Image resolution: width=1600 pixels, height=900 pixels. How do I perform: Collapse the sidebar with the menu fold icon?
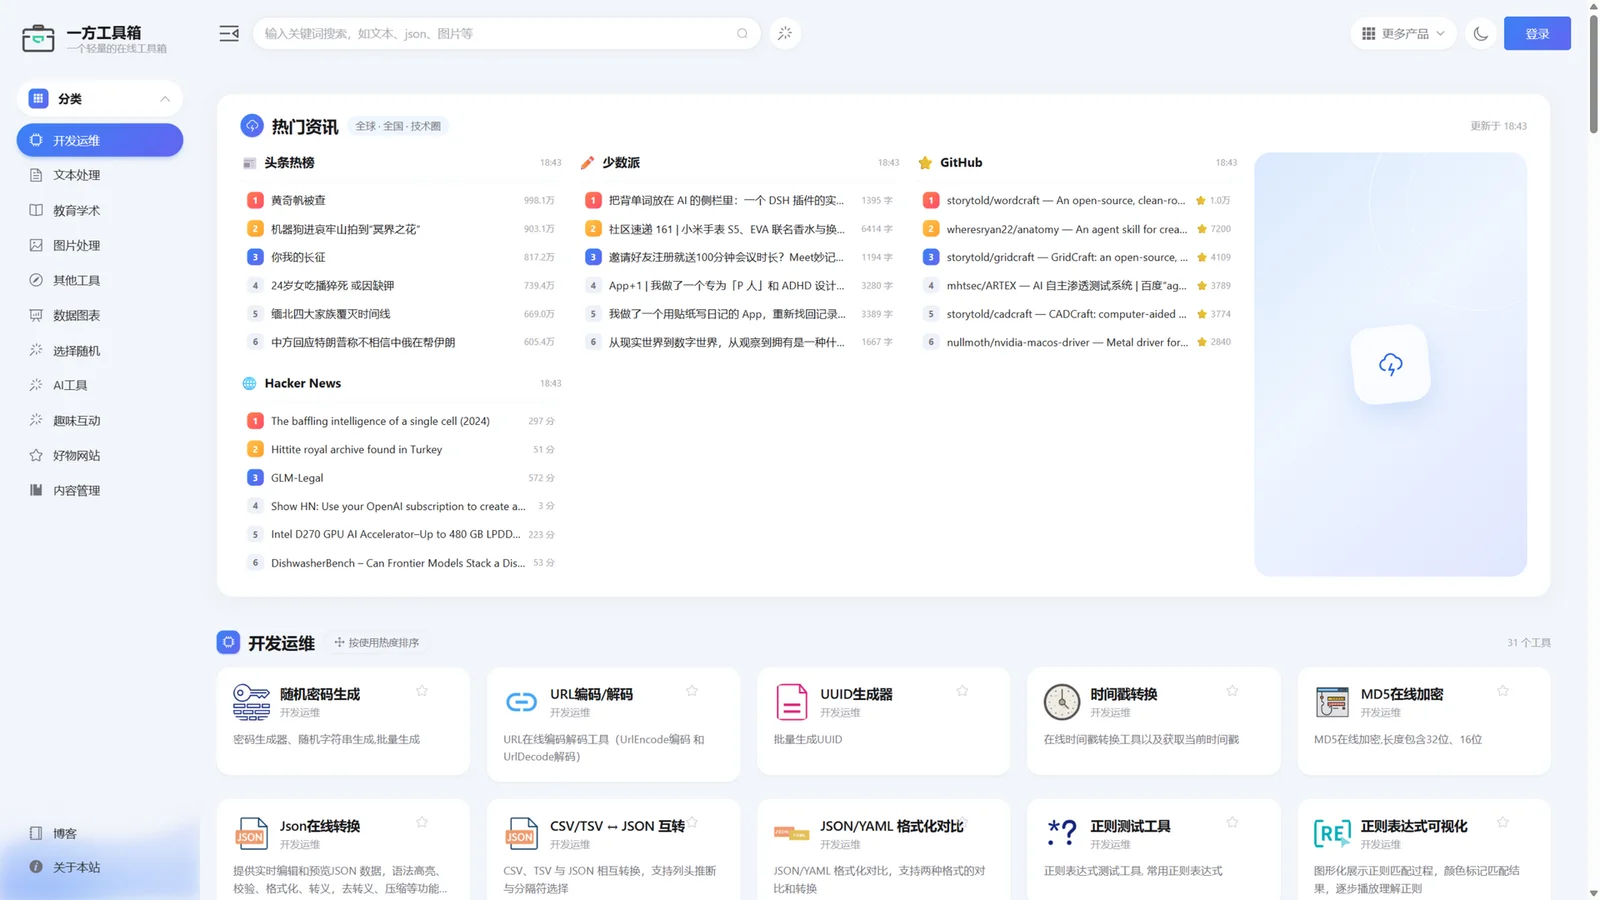(x=229, y=33)
